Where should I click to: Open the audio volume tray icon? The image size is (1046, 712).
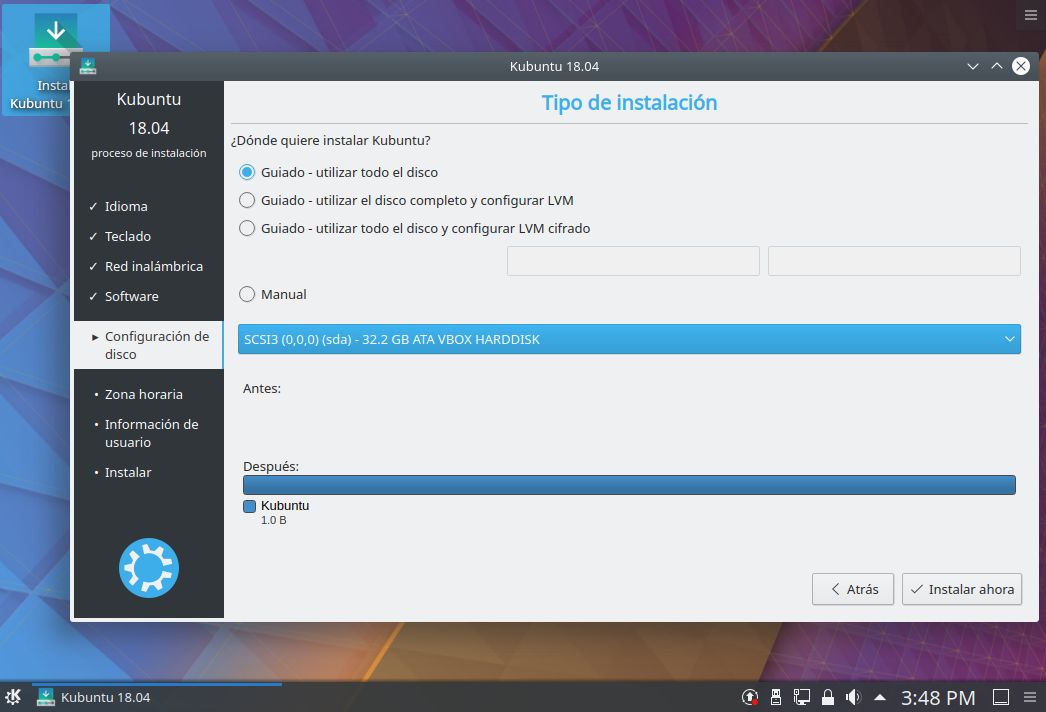[x=853, y=697]
